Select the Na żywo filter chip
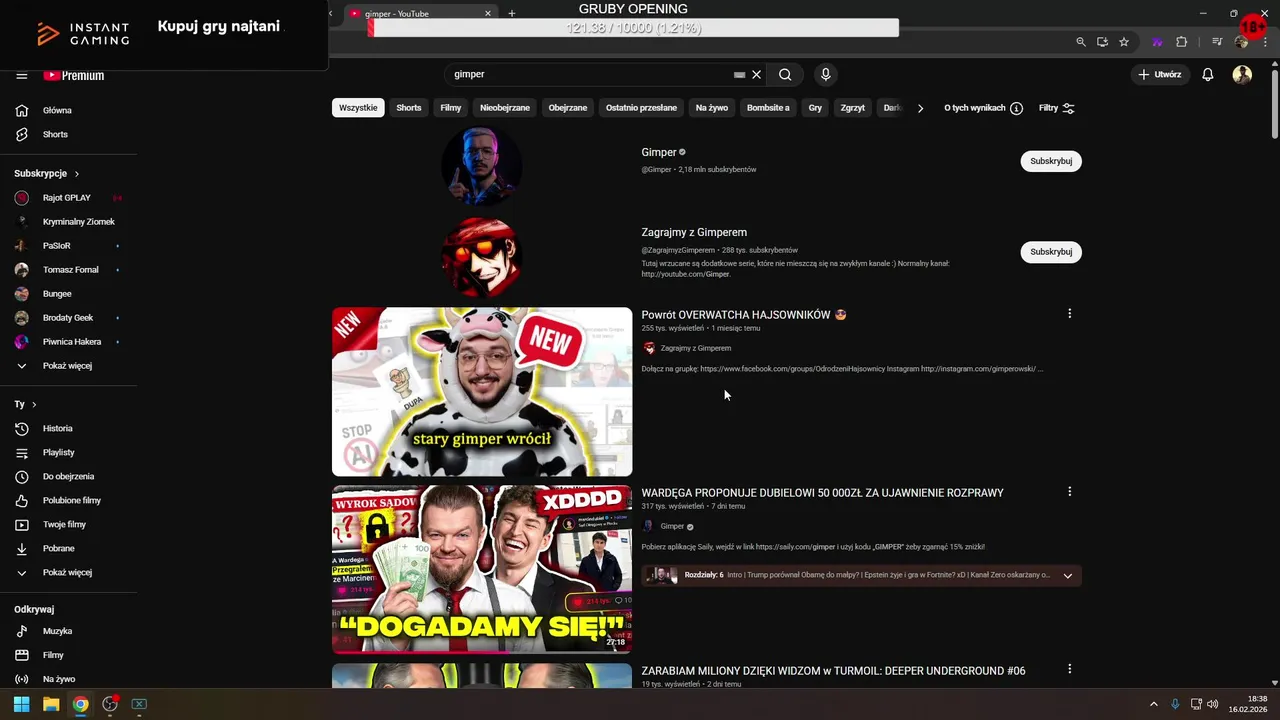The height and width of the screenshot is (720, 1280). point(712,108)
